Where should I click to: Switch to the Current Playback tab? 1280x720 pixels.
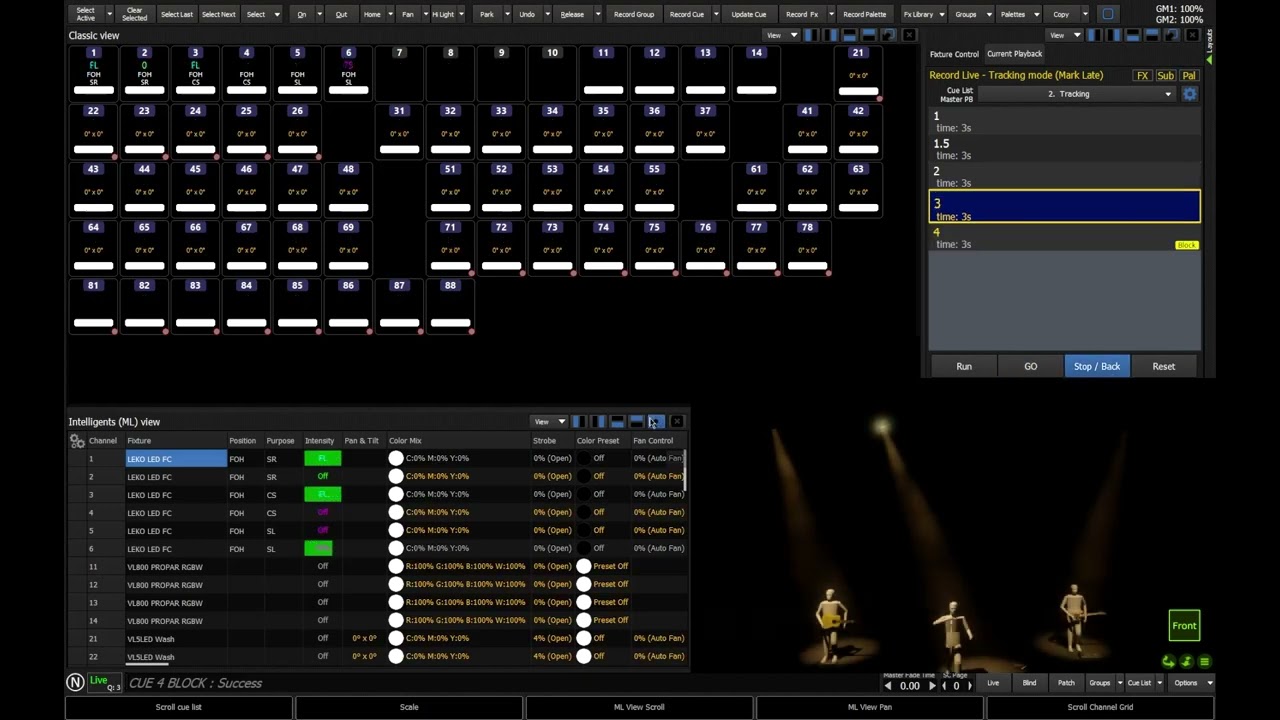1014,54
